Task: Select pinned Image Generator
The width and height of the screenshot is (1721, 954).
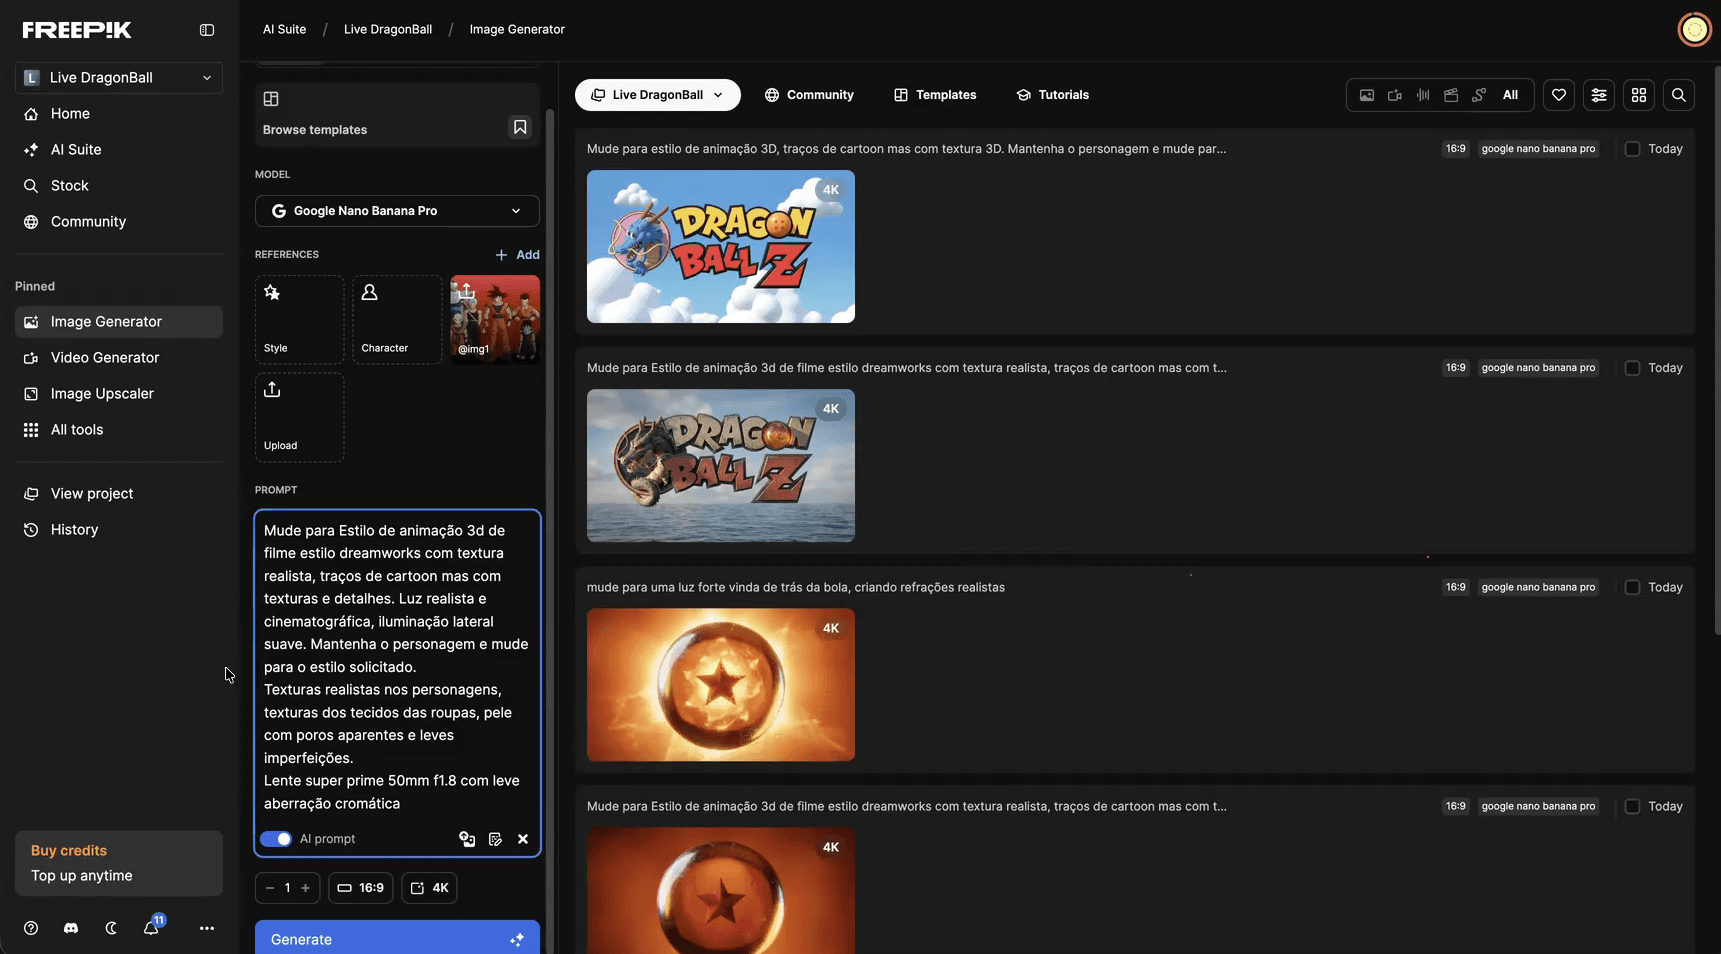Action: click(119, 322)
